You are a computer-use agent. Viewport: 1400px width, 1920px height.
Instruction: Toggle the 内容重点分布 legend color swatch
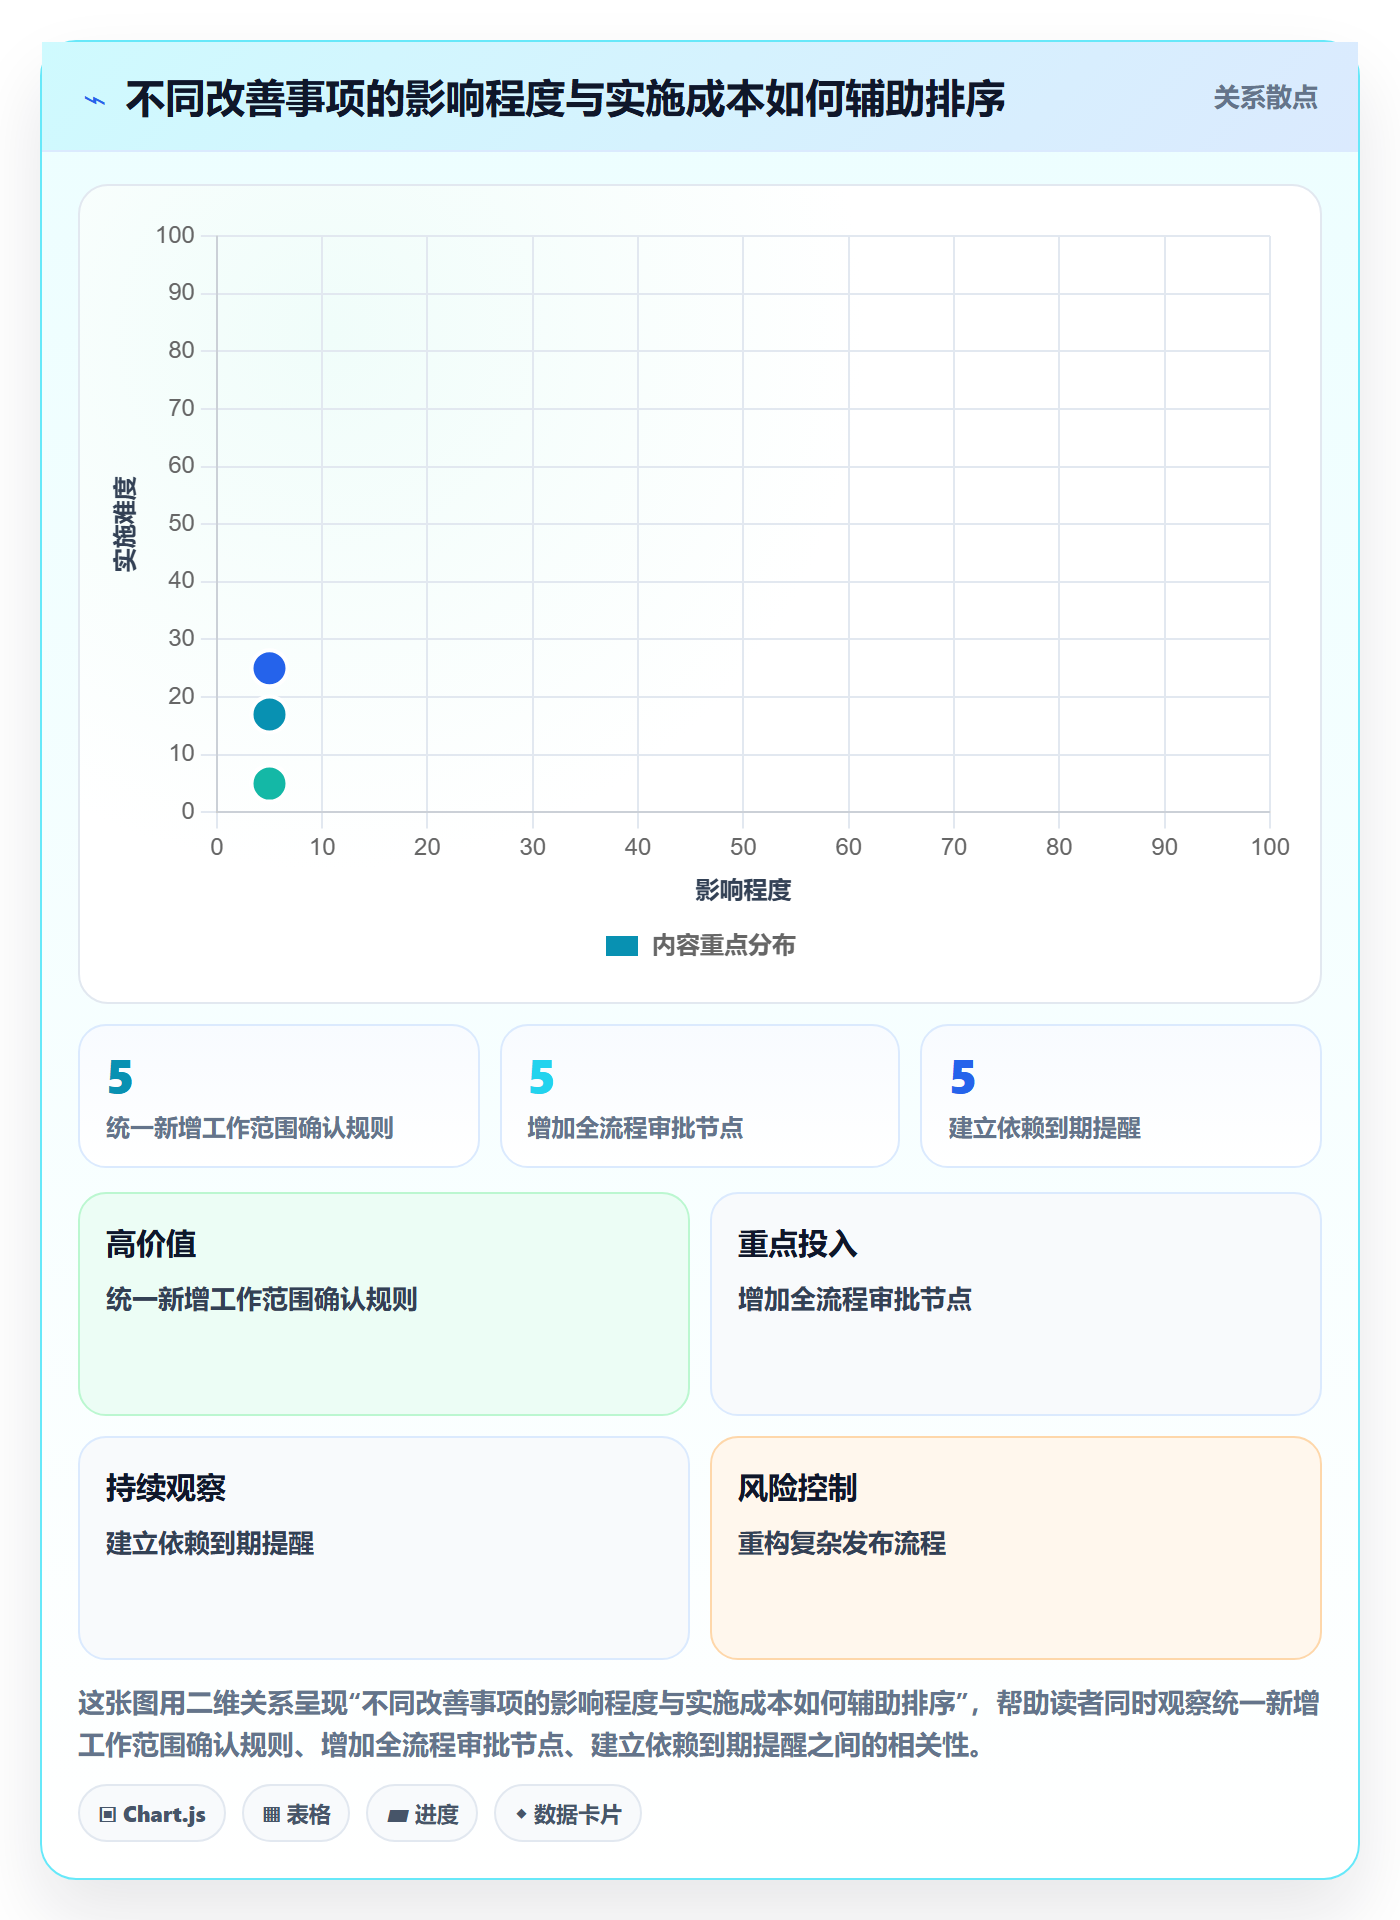point(622,946)
